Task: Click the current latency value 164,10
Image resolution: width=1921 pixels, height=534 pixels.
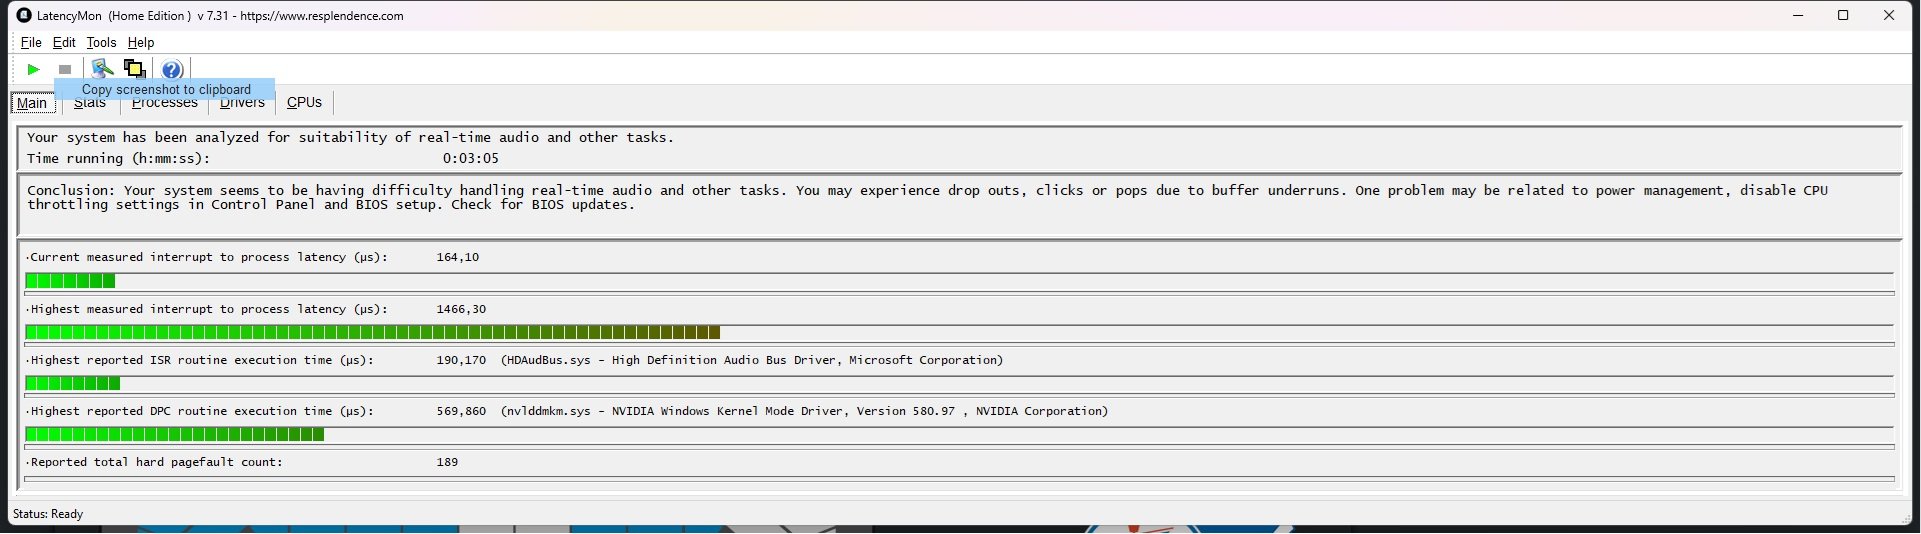Action: pyautogui.click(x=458, y=257)
